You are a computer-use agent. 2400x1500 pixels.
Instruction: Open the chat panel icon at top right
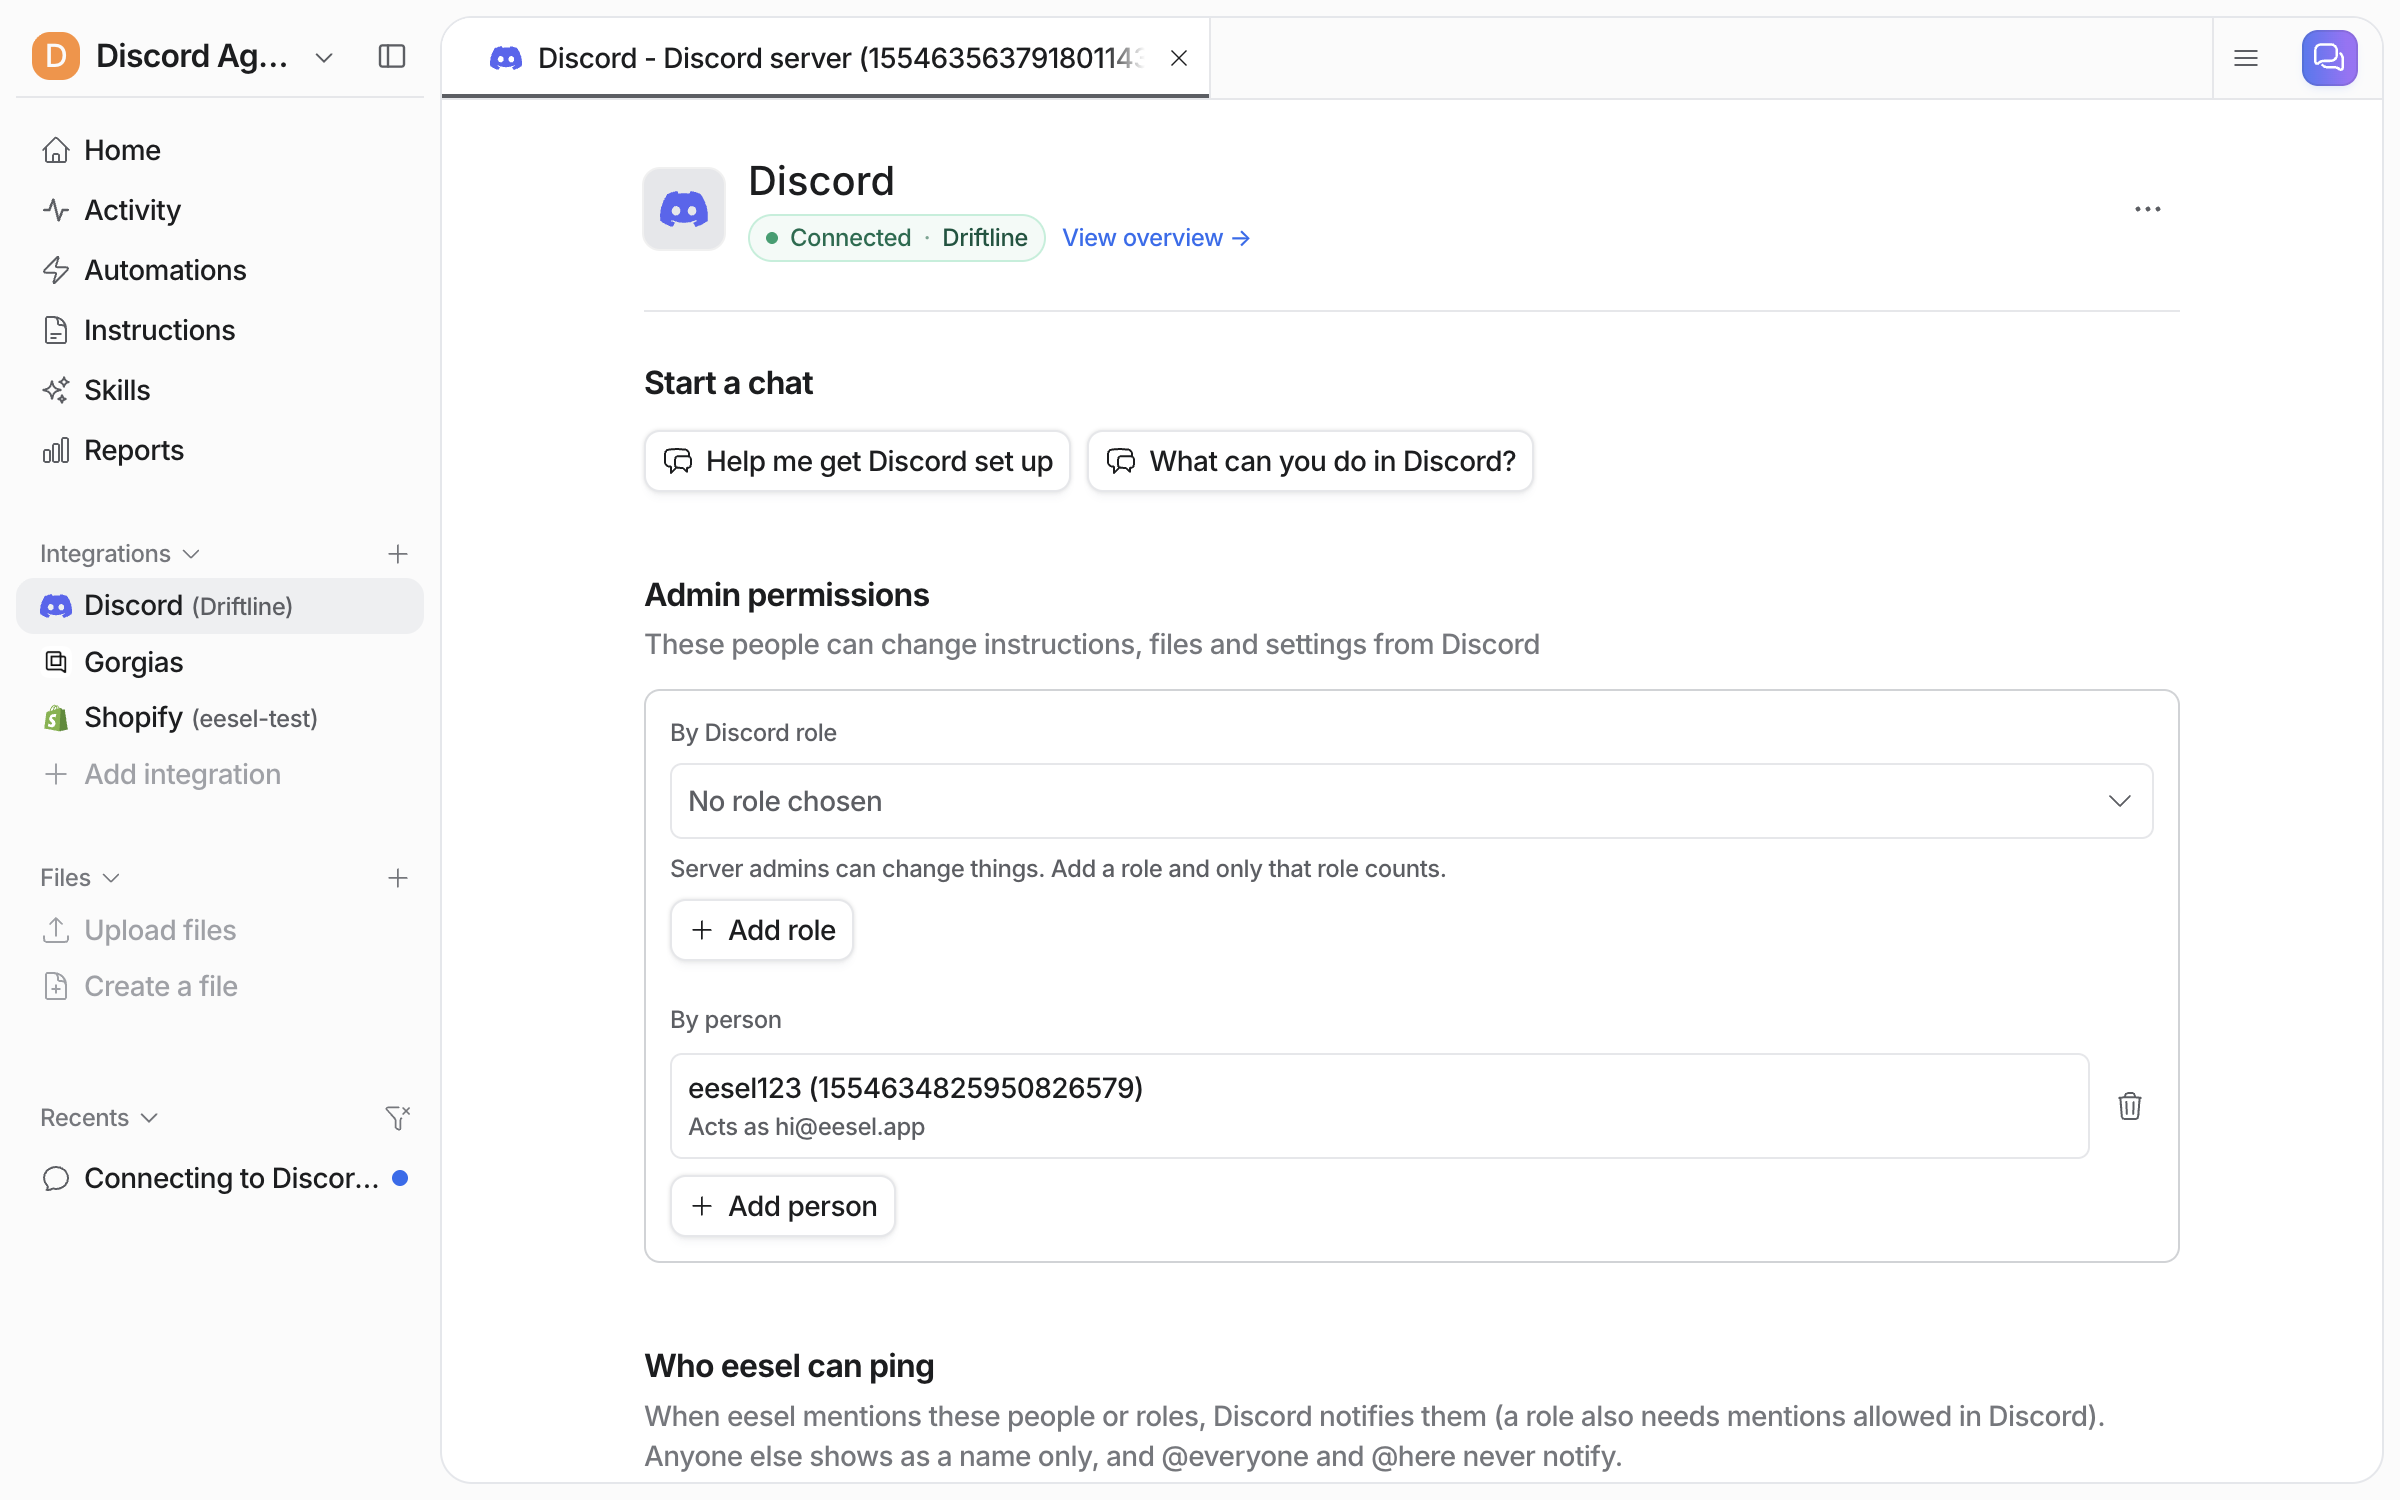coord(2329,58)
